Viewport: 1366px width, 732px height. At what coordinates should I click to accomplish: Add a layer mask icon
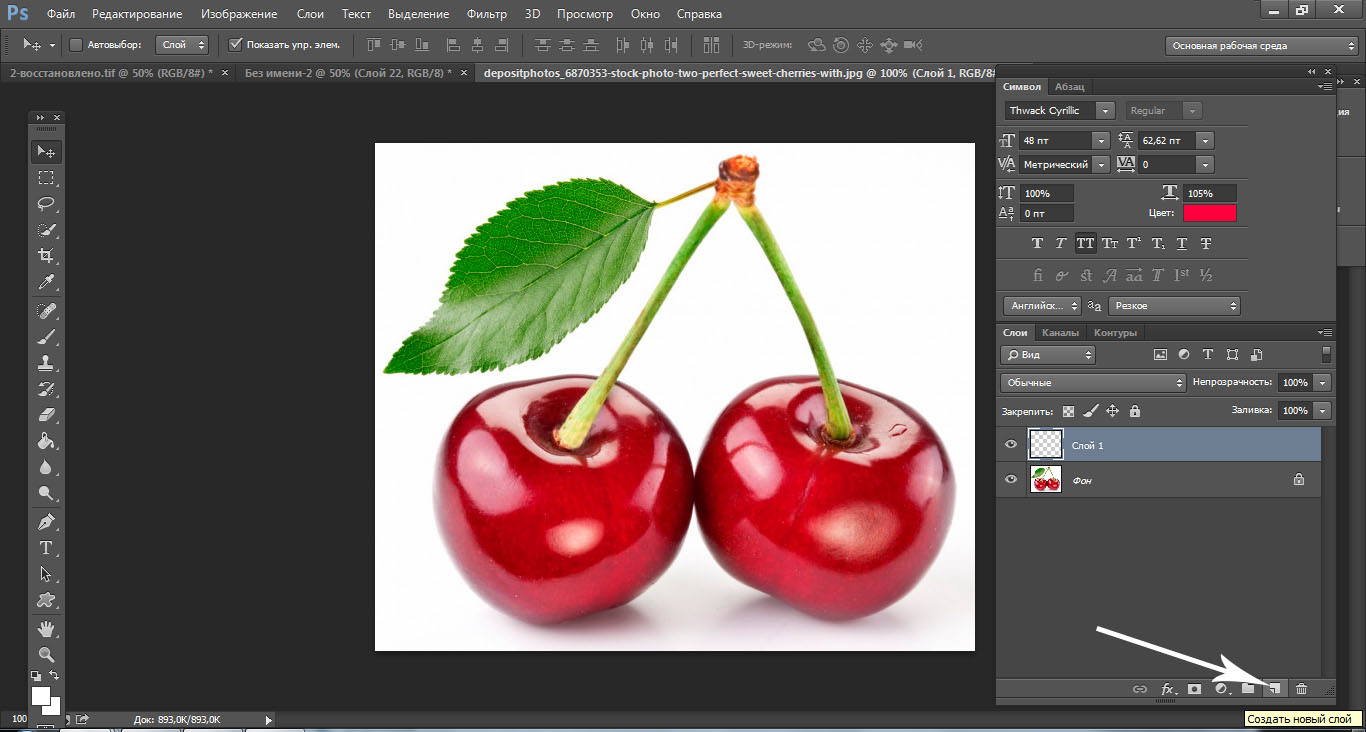[x=1193, y=689]
